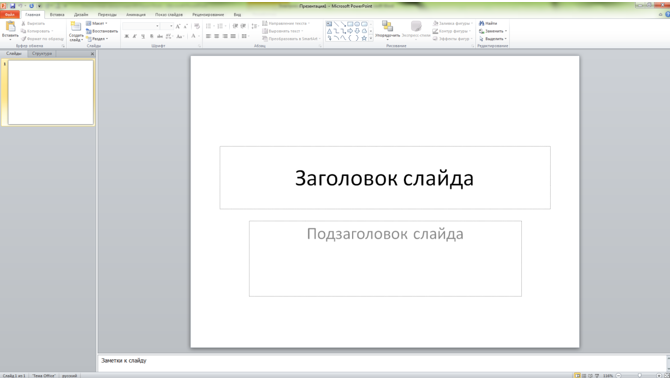Image resolution: width=670 pixels, height=378 pixels.
Task: Click Восстановить reset slide button
Action: click(102, 31)
